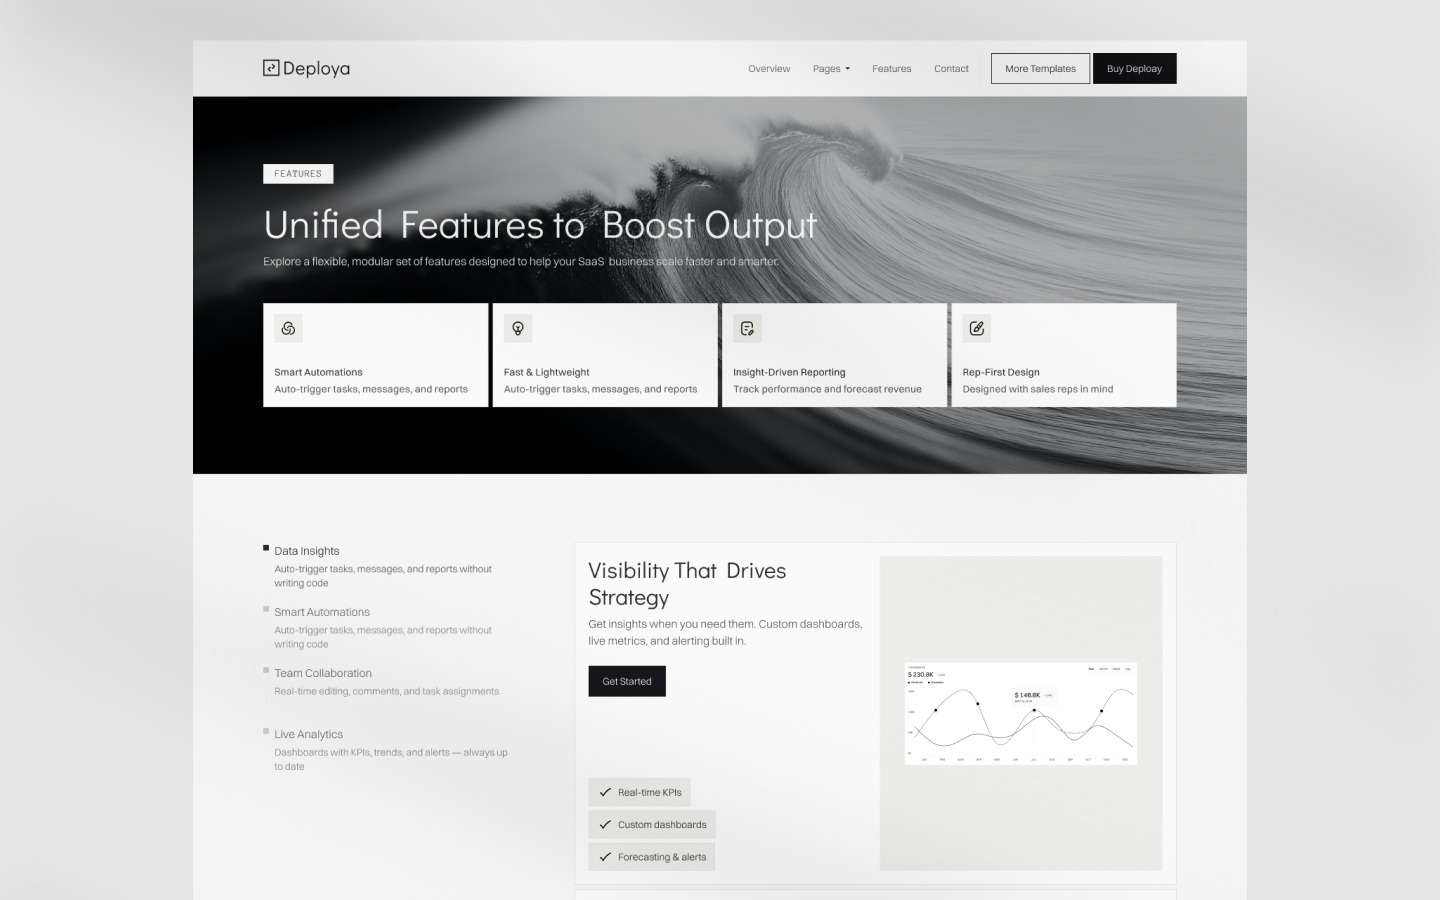
Task: Select the Live Analytics tab
Action: tap(308, 734)
